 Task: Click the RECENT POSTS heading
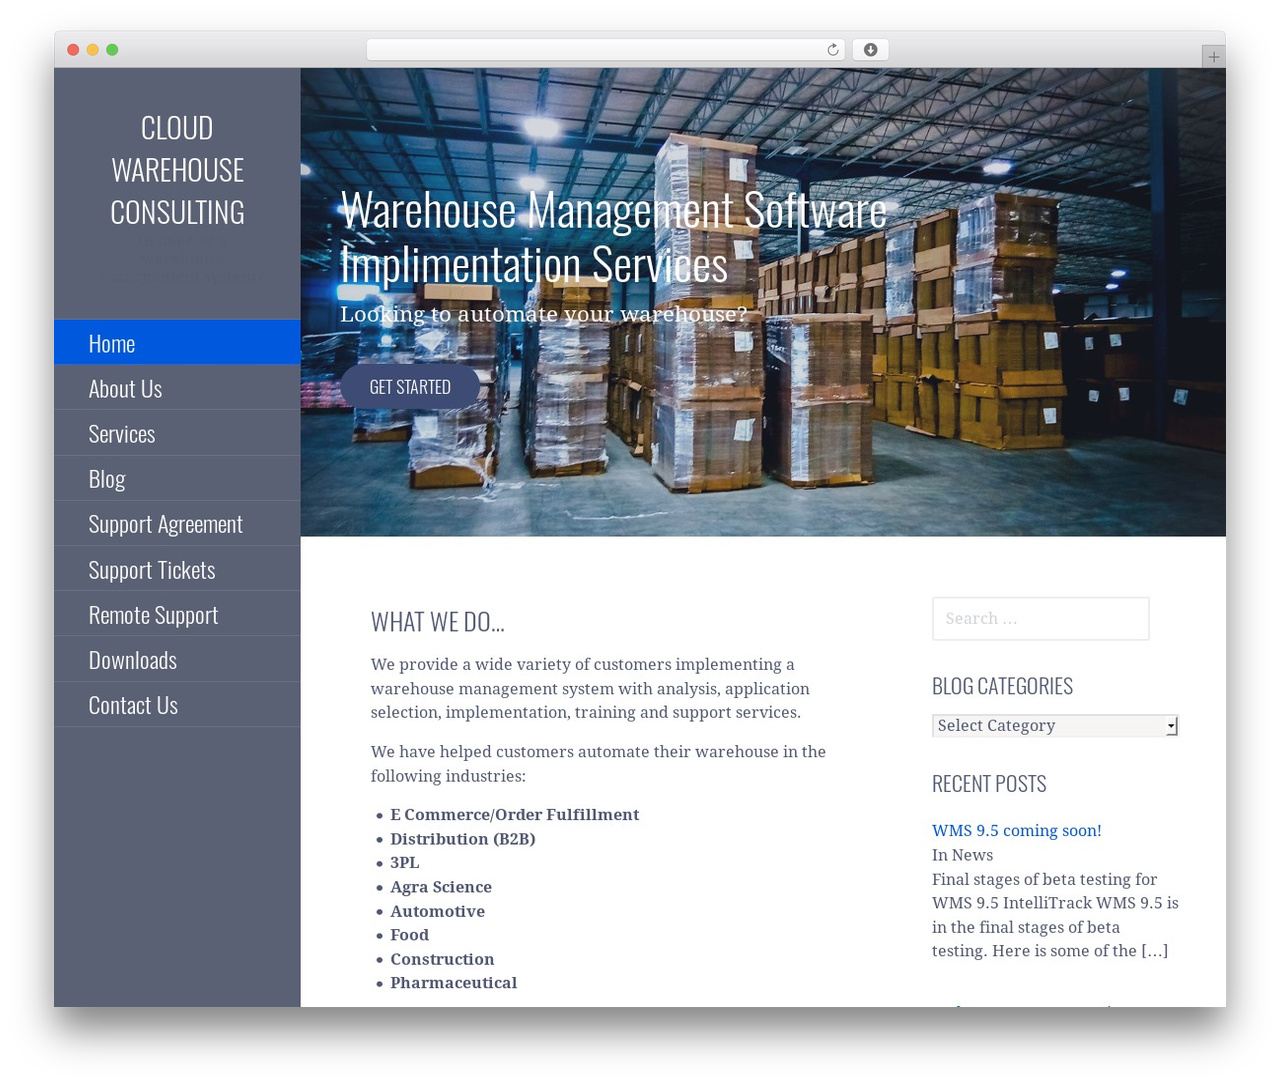(989, 784)
